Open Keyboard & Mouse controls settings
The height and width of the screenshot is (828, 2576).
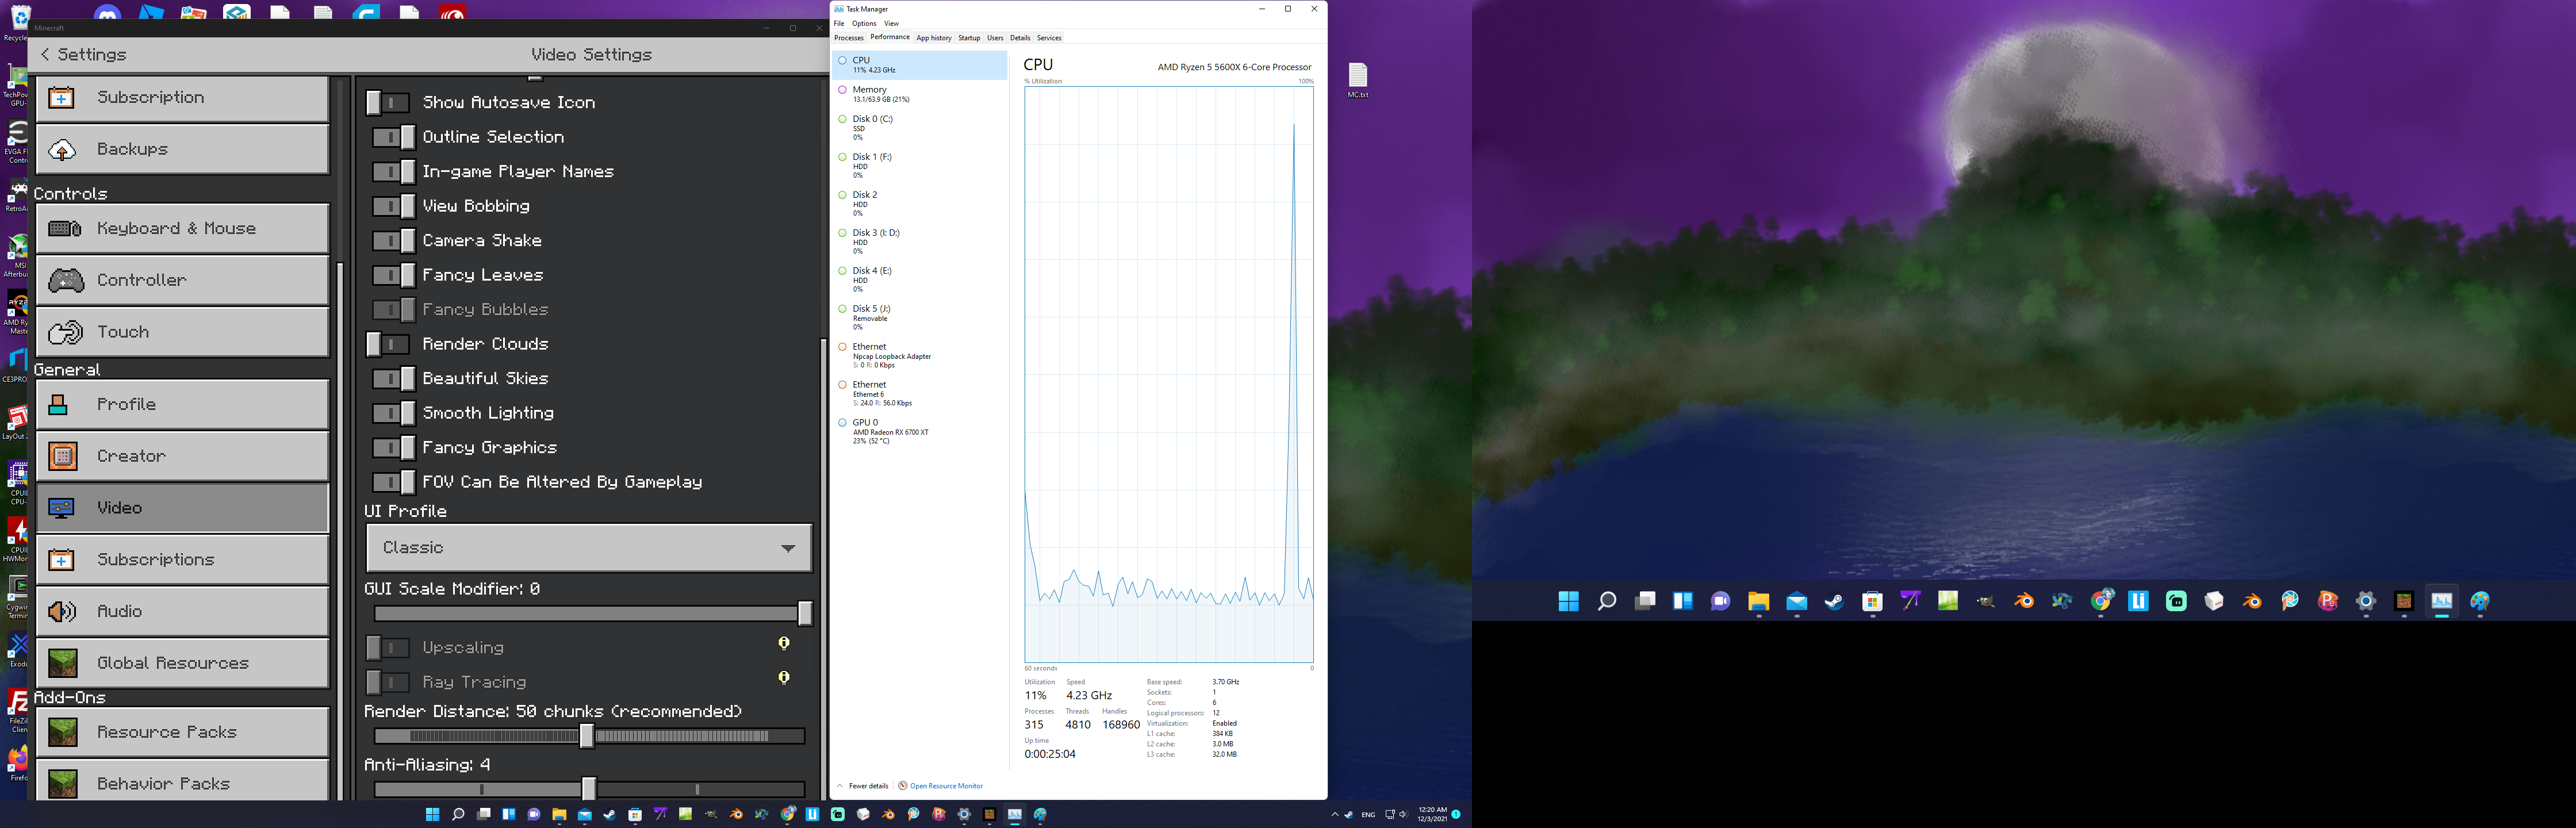pos(182,229)
